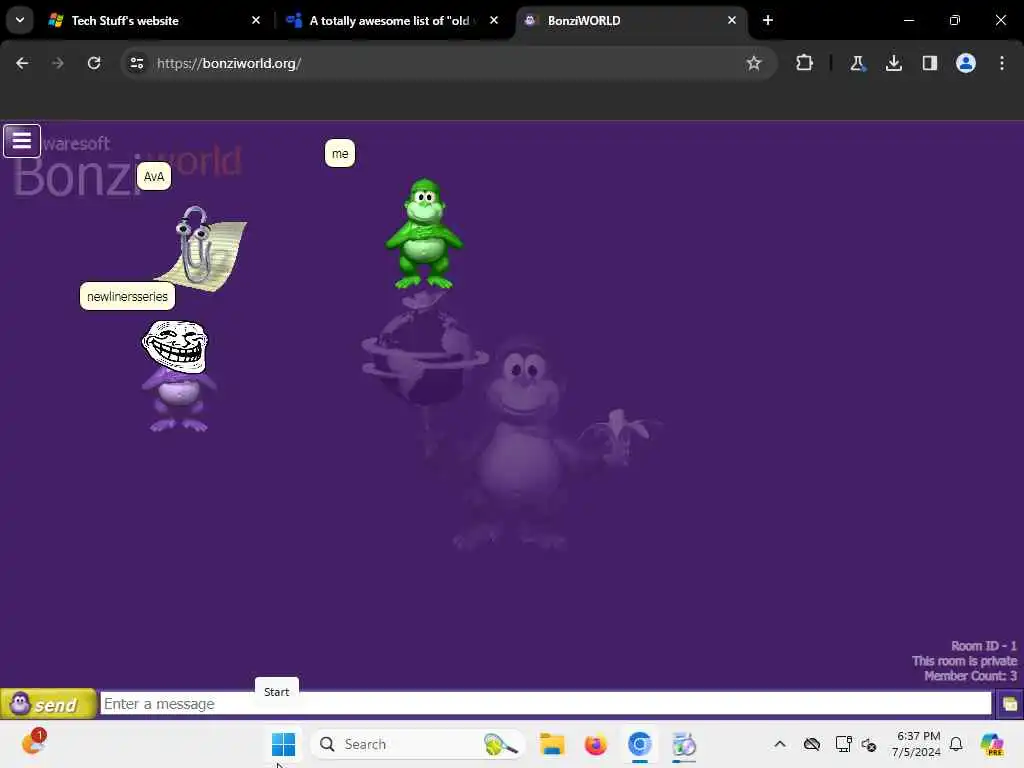Click the green Bonzi gorilla character

tap(424, 233)
